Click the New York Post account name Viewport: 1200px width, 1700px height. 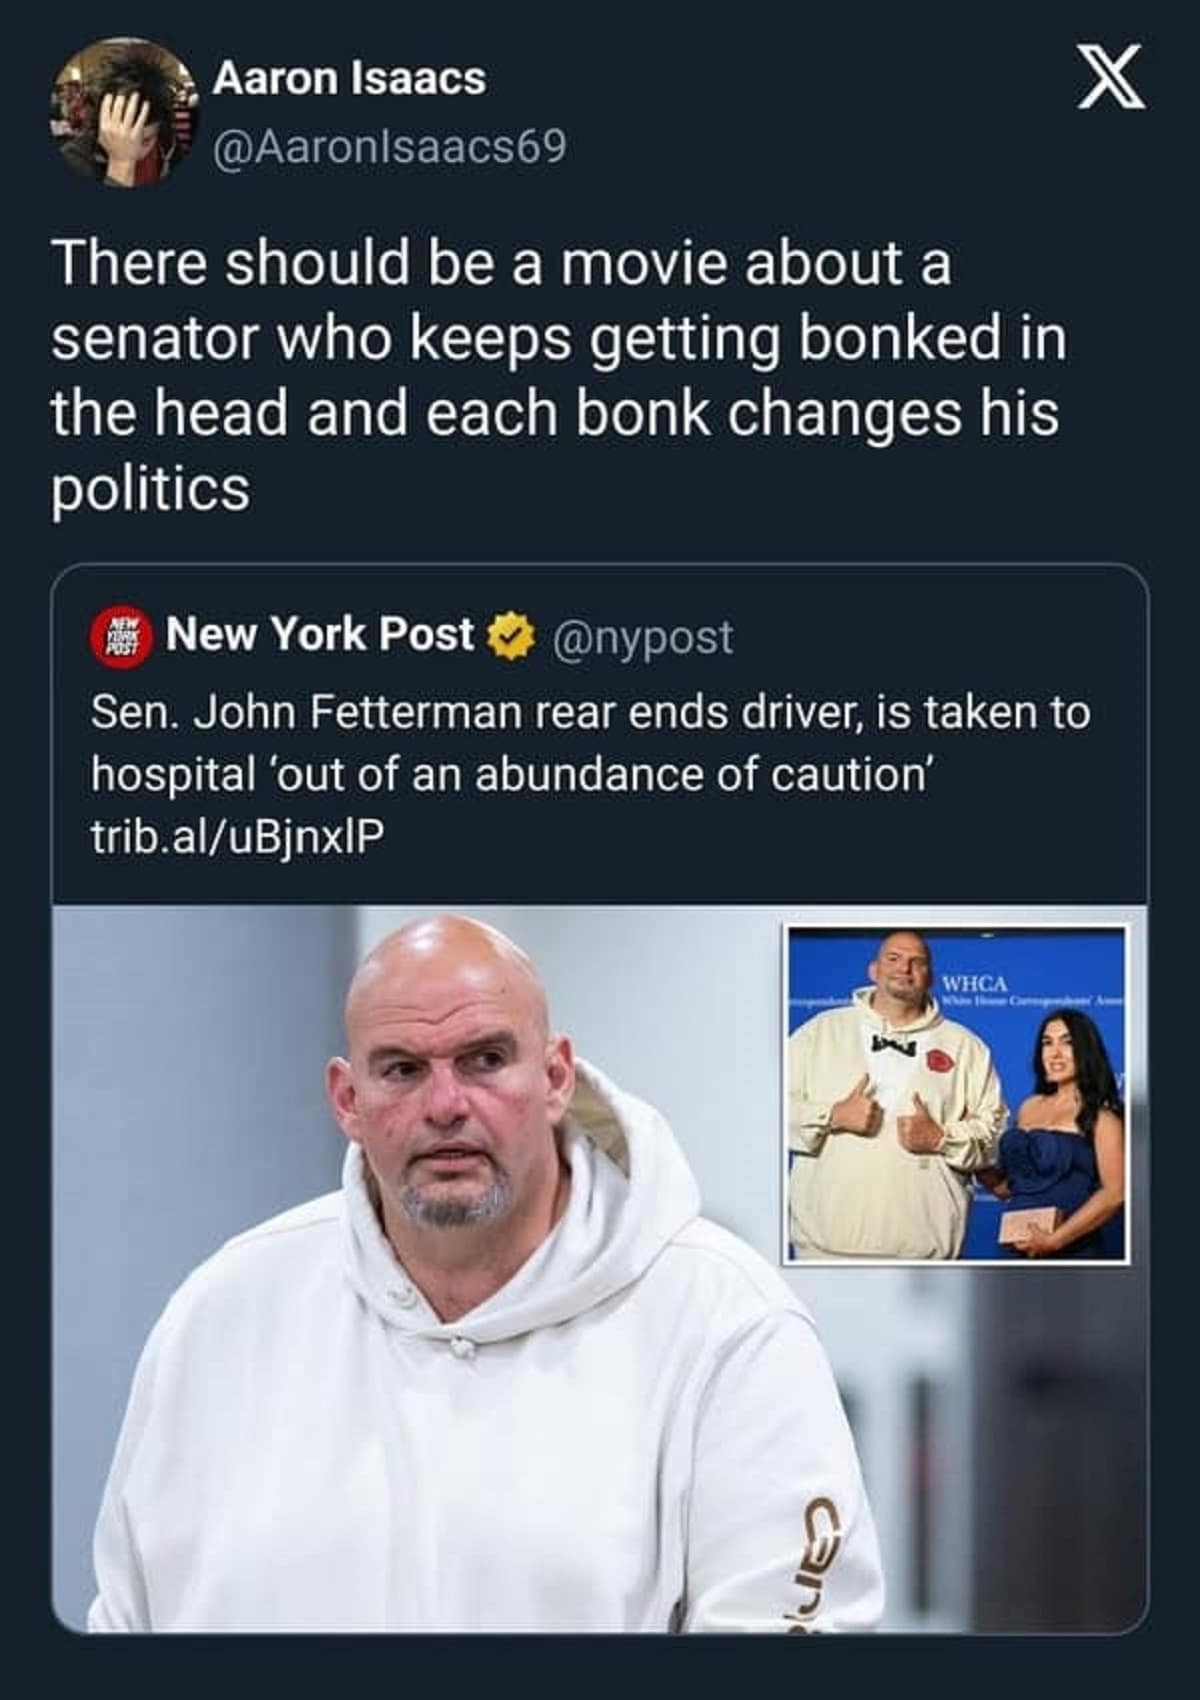(320, 634)
